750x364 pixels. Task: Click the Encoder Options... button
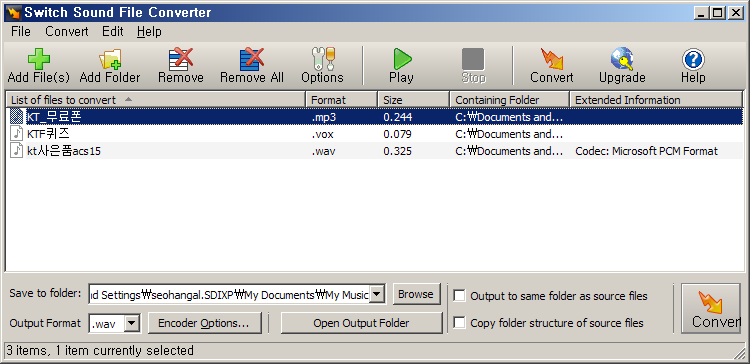204,323
